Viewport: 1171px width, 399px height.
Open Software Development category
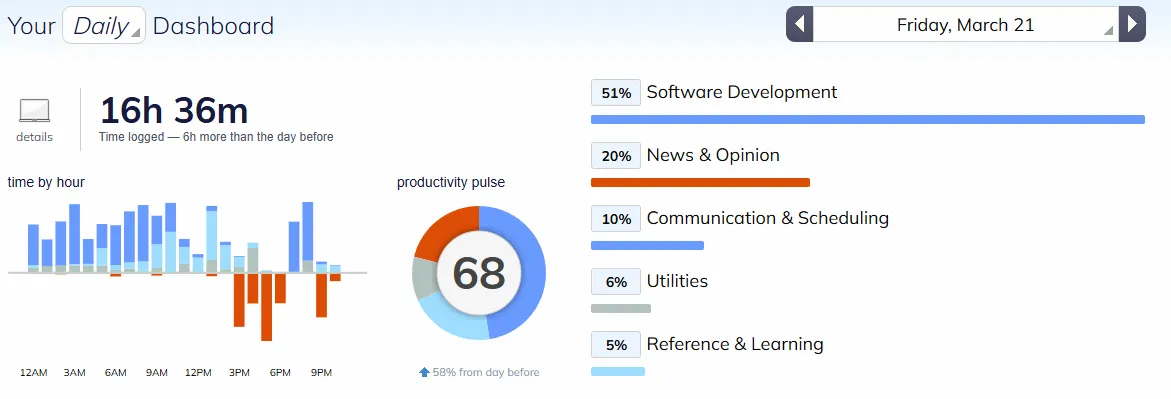coord(742,92)
